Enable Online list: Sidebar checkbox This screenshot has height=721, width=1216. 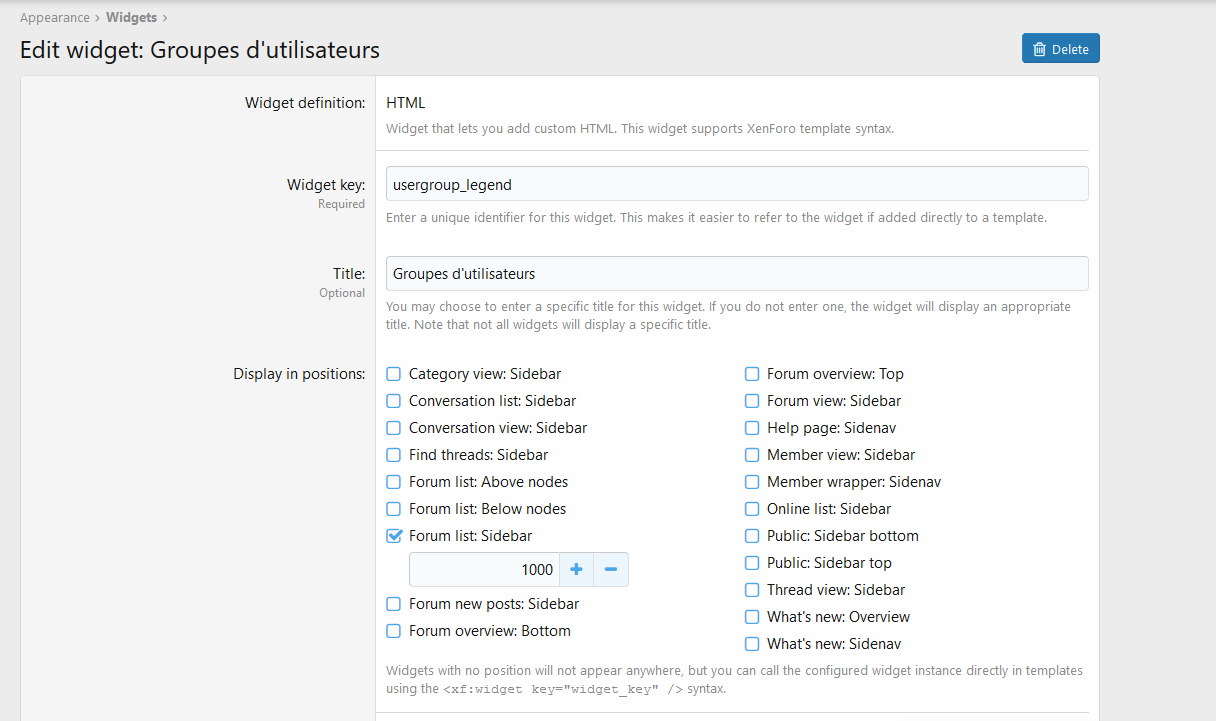point(752,509)
